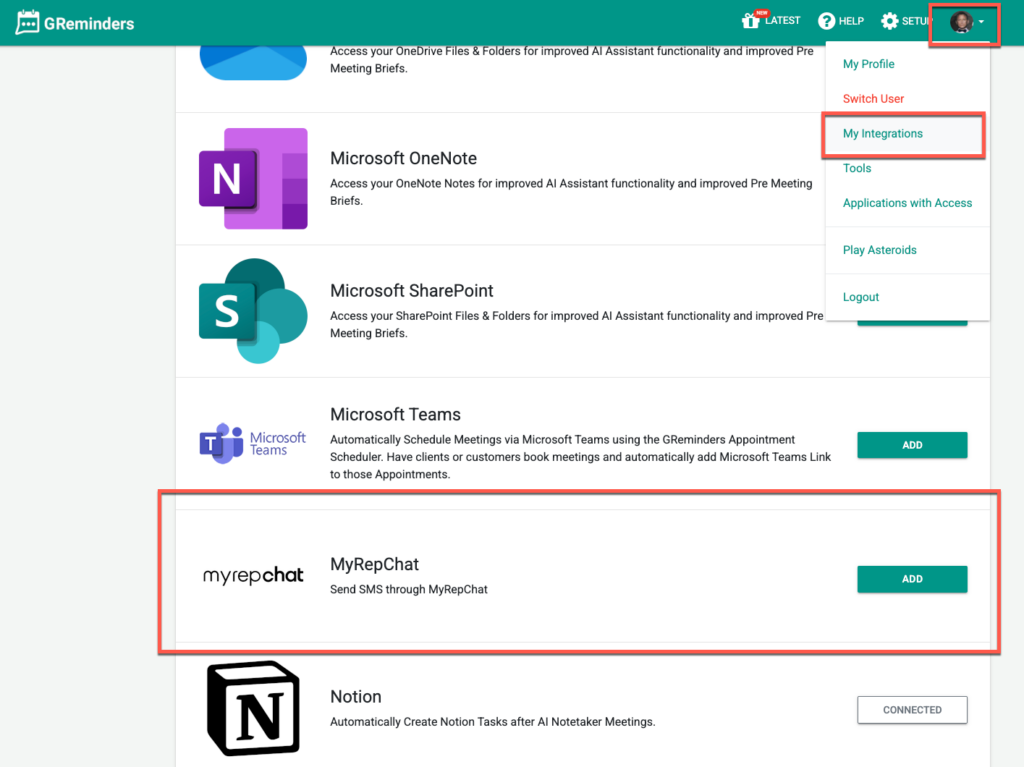Launch Play Asteroids from the menu
This screenshot has width=1024, height=767.
(x=879, y=250)
